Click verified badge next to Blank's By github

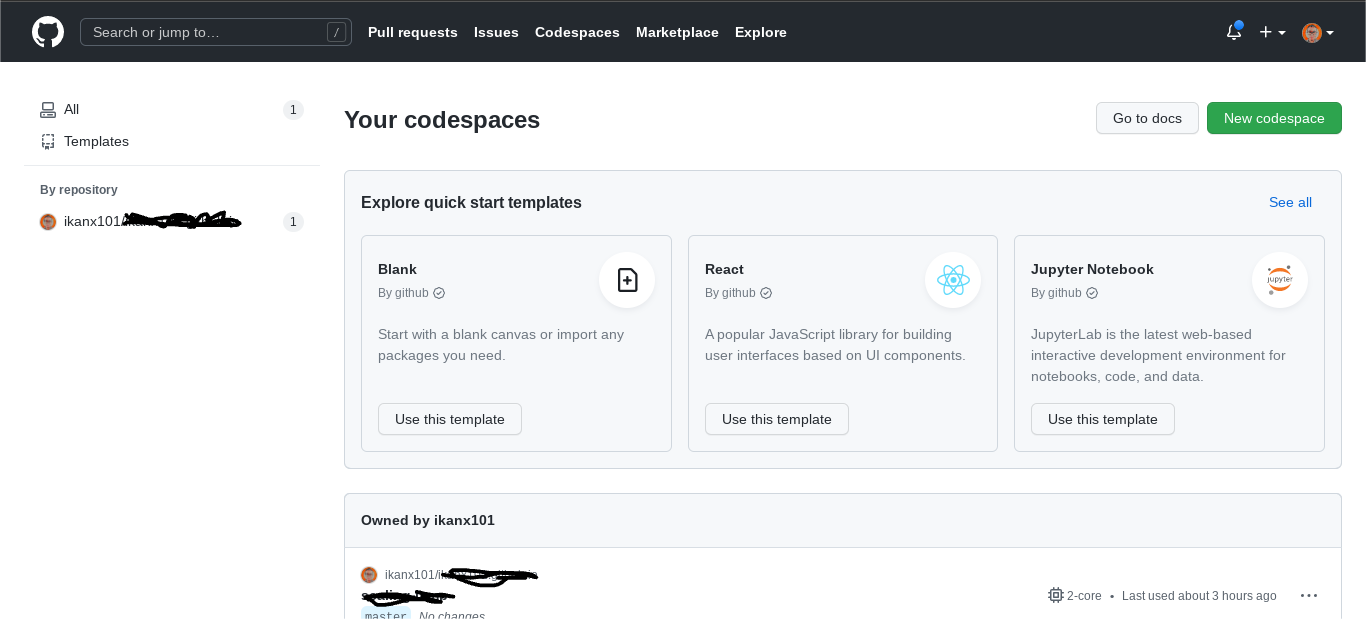(439, 293)
